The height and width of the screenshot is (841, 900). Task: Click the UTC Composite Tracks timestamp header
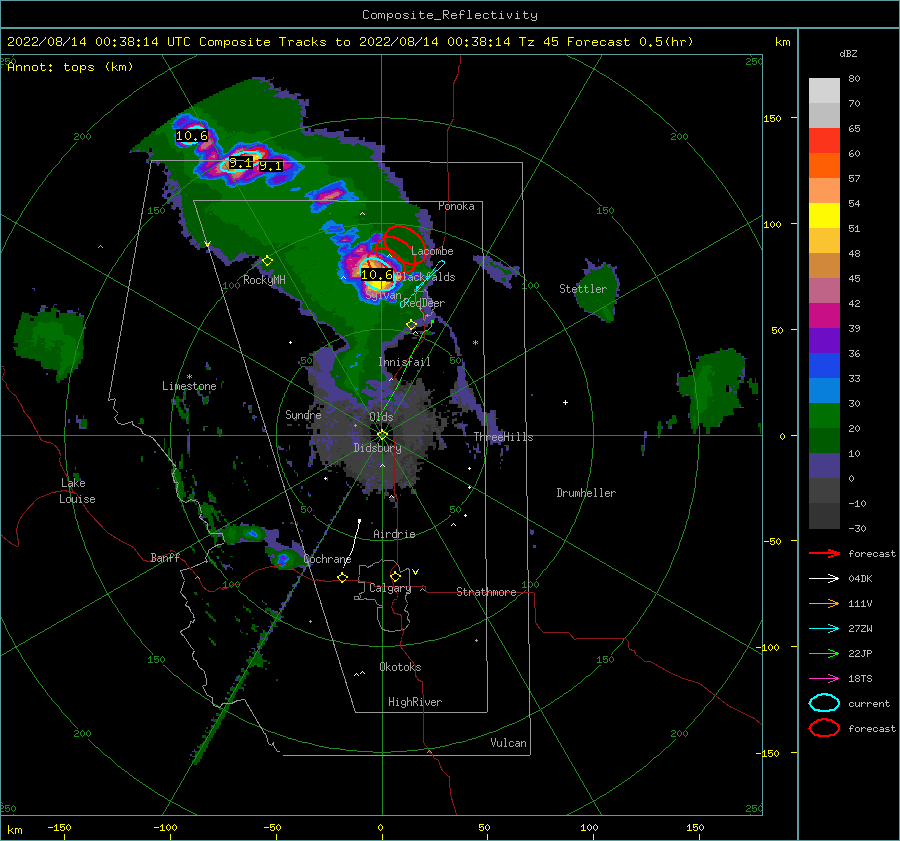click(x=350, y=42)
